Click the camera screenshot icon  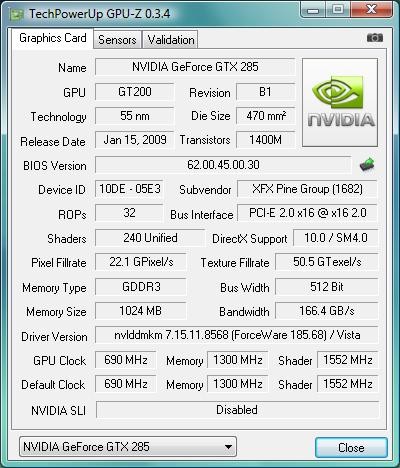(375, 38)
